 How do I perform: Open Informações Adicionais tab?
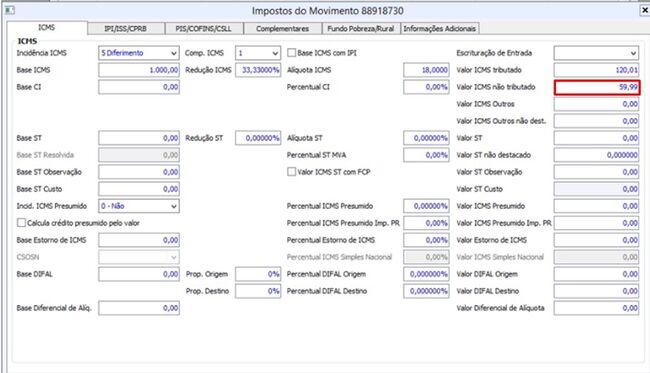(440, 29)
